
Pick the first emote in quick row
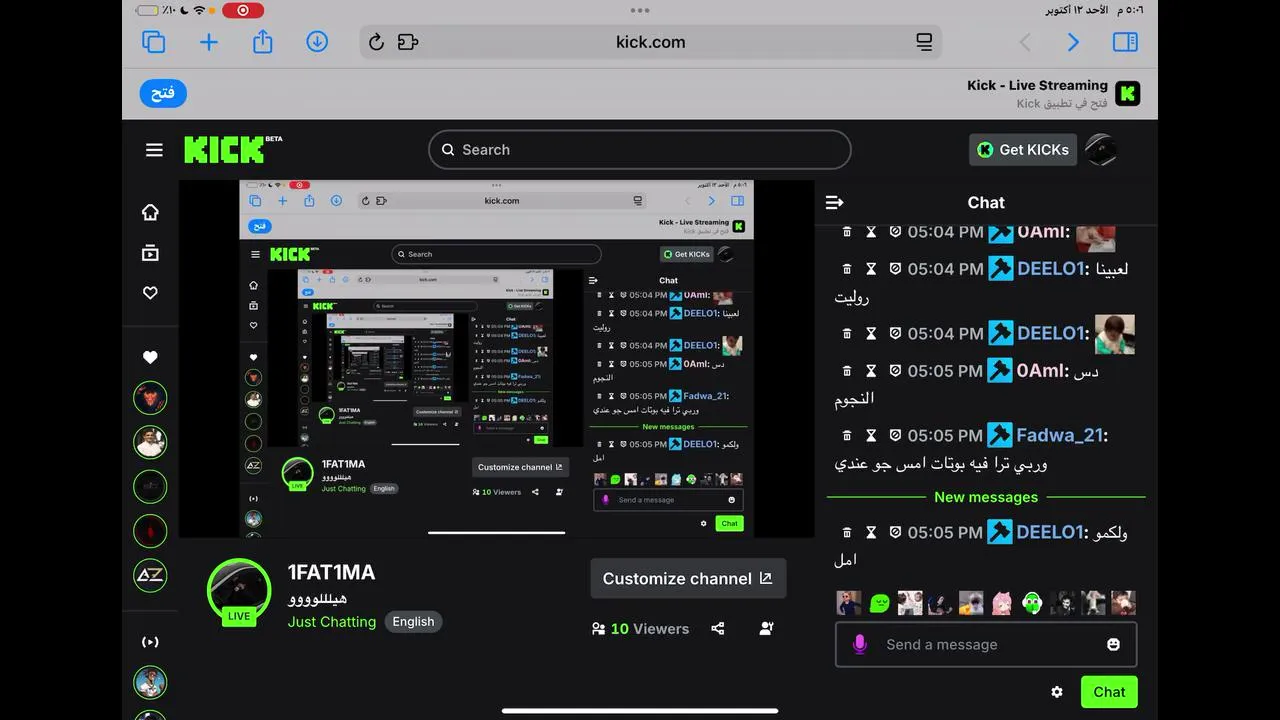(849, 603)
